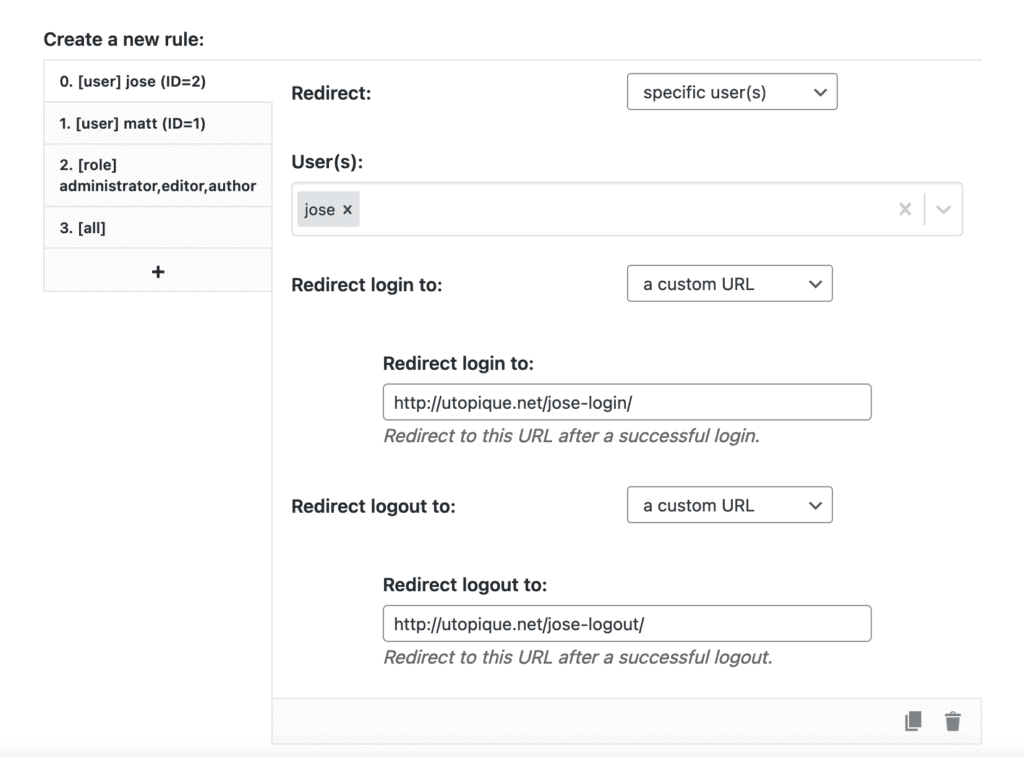Click hint 'Redirect to this URL after a successful logout.'
1024x757 pixels.
click(578, 657)
